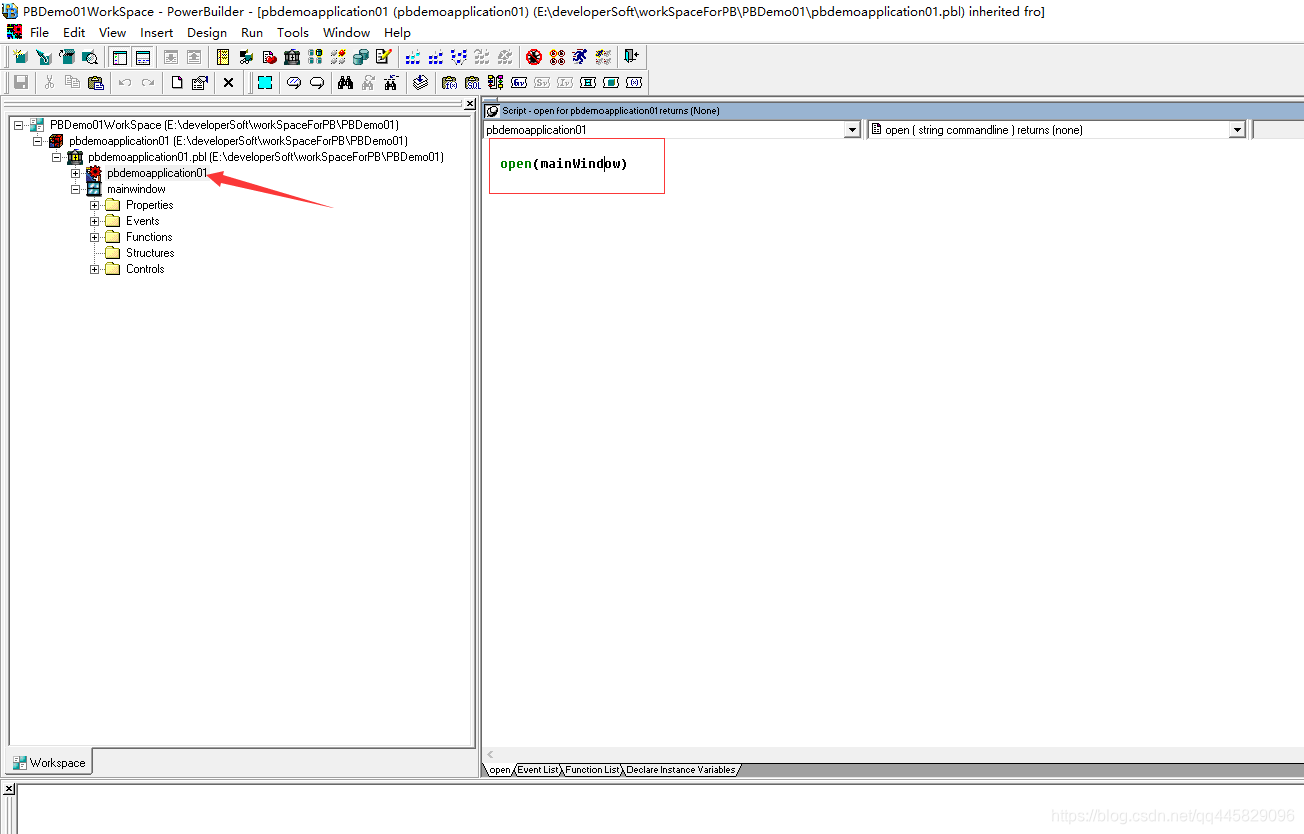Screen dimensions: 1304x834
Task: Collapse the pbdemoapplication01 target node
Action: pyautogui.click(x=38, y=141)
